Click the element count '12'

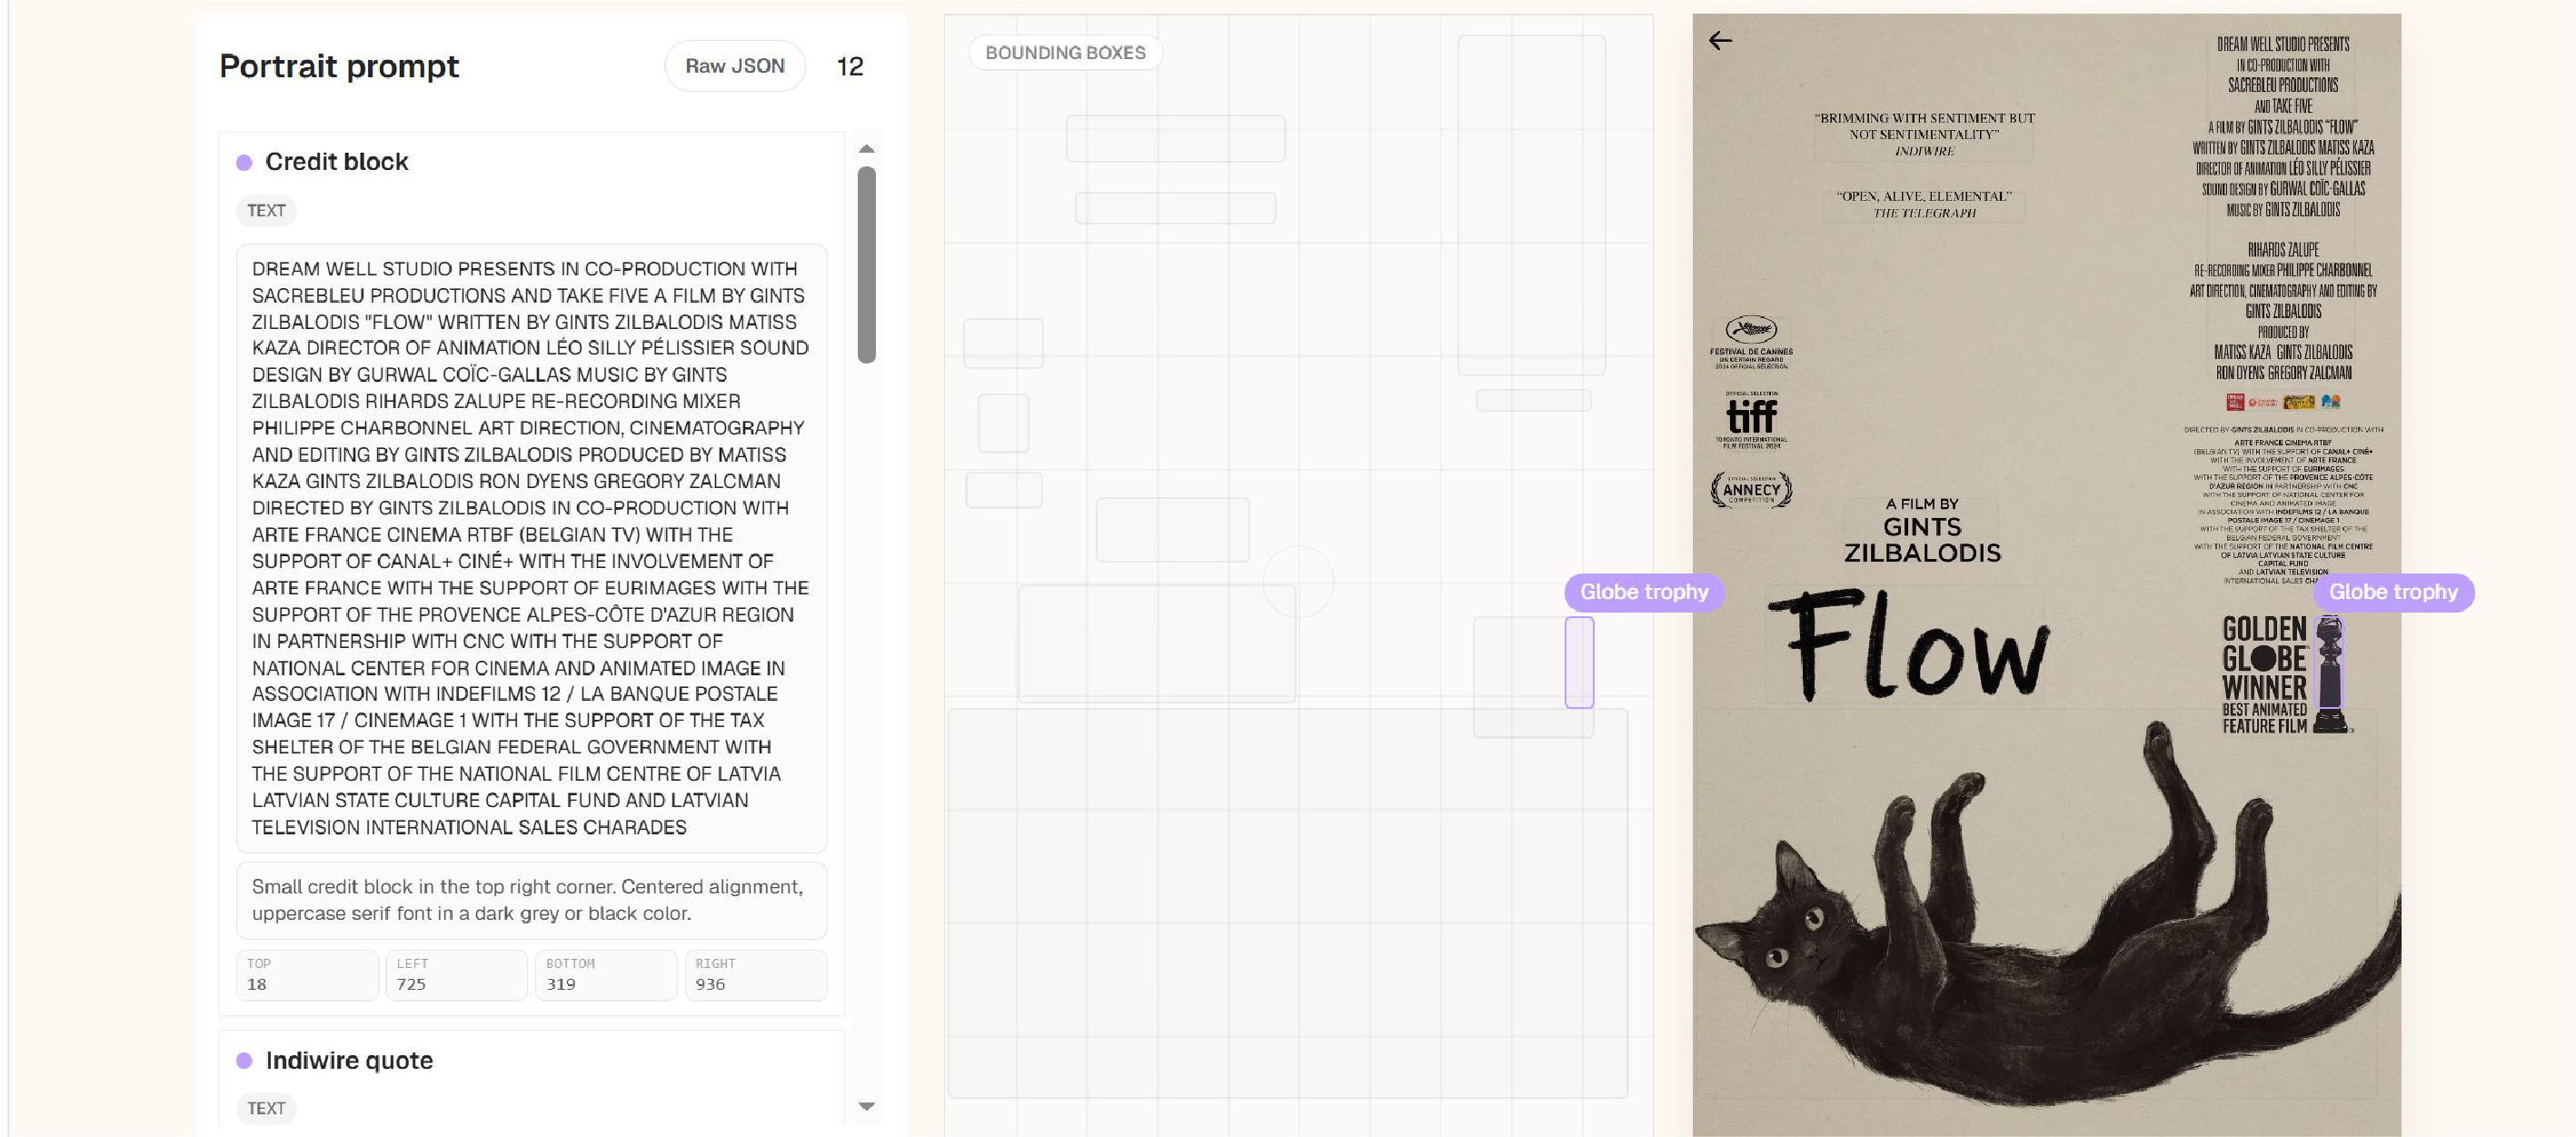[x=850, y=66]
